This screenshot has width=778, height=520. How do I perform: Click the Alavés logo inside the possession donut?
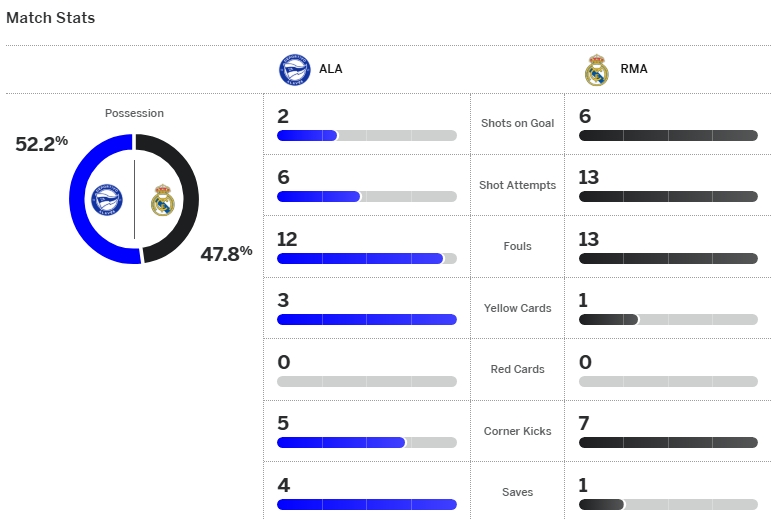(106, 200)
